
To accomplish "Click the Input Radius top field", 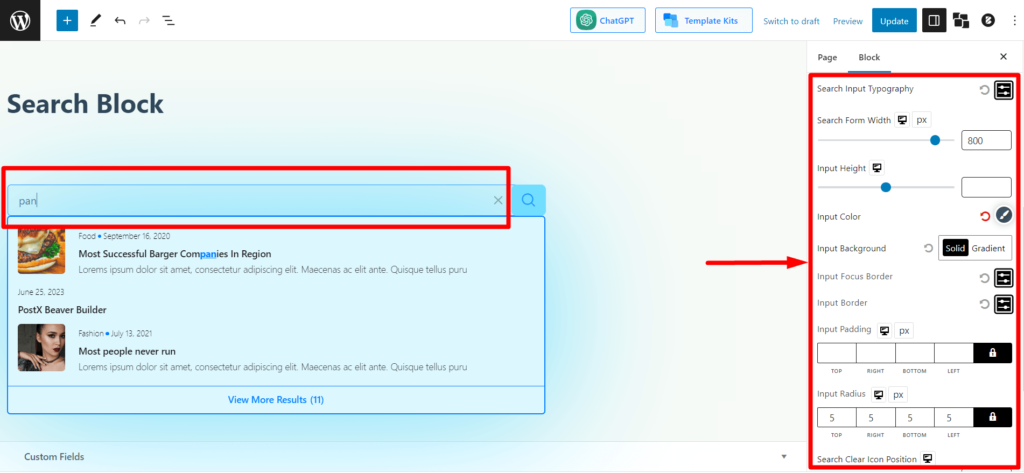I will click(x=837, y=417).
